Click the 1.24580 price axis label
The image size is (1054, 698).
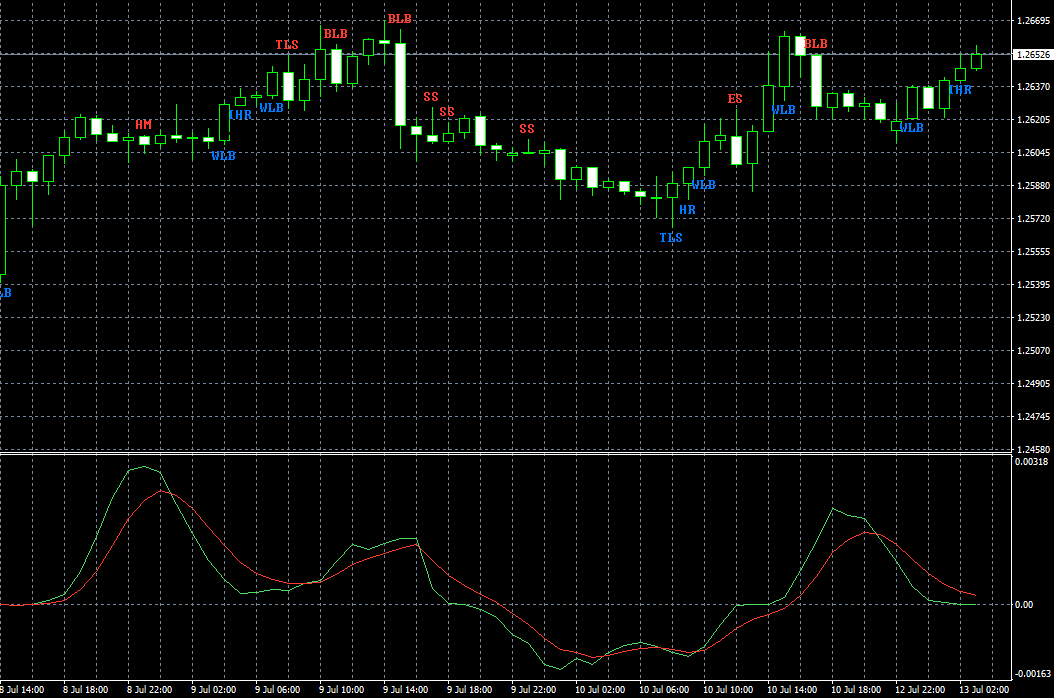point(1032,450)
